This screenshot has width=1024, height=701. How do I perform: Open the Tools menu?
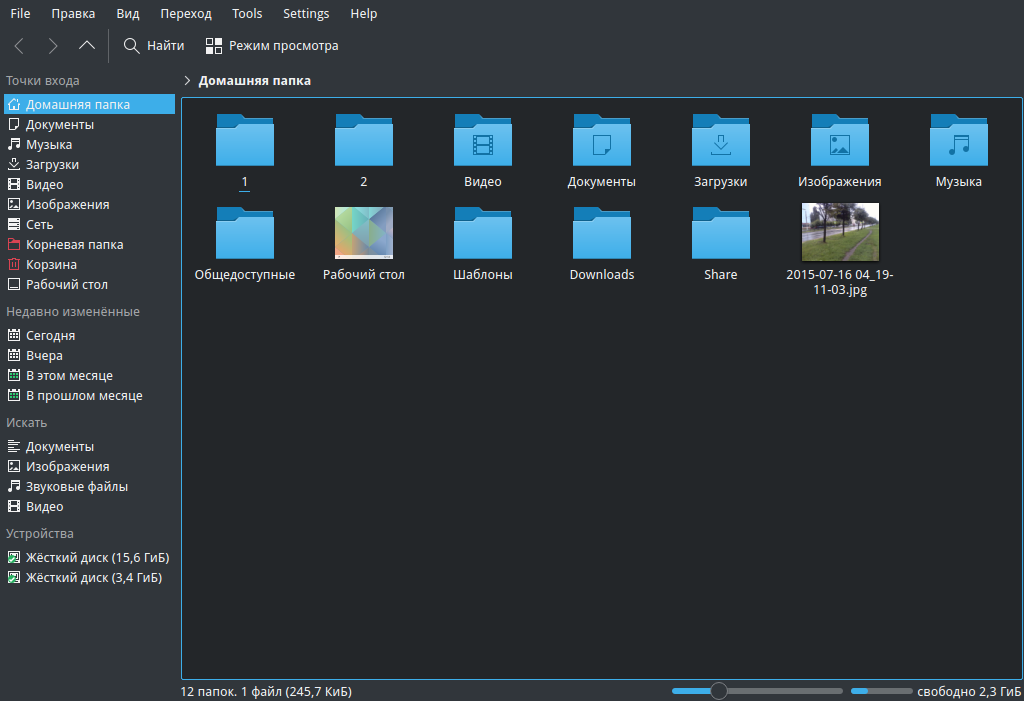247,14
